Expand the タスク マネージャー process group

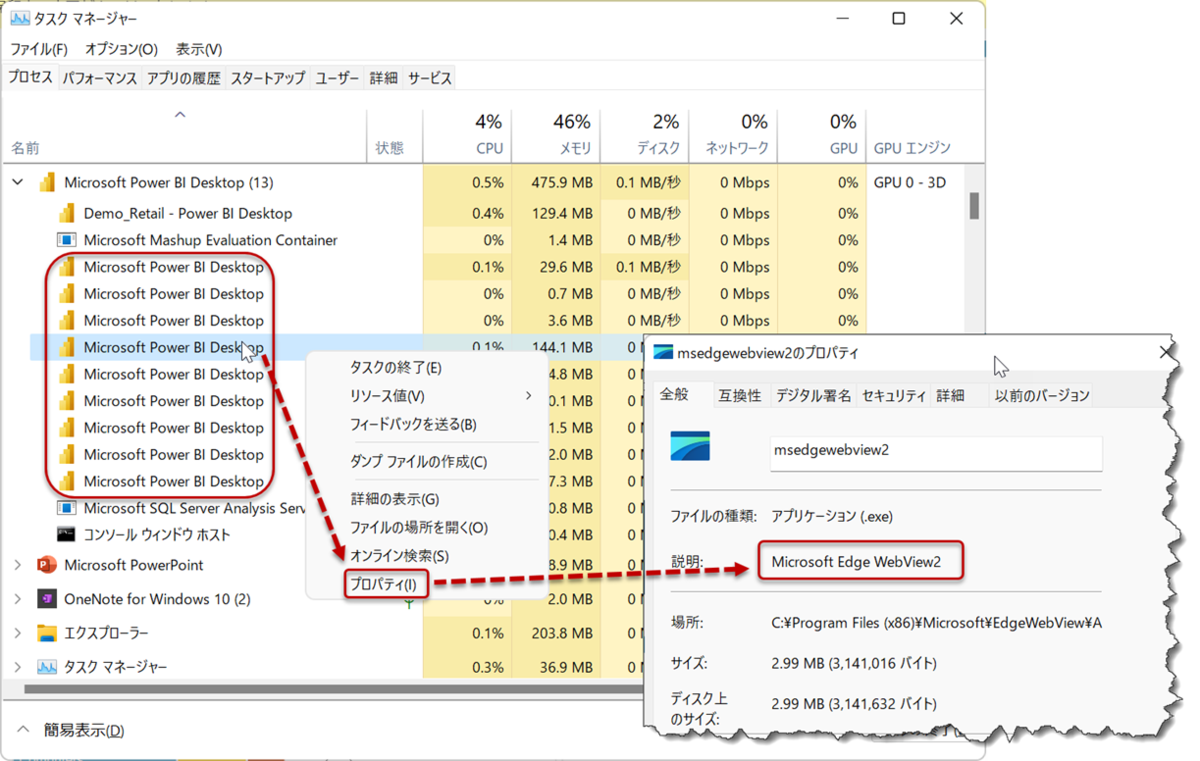(x=17, y=667)
